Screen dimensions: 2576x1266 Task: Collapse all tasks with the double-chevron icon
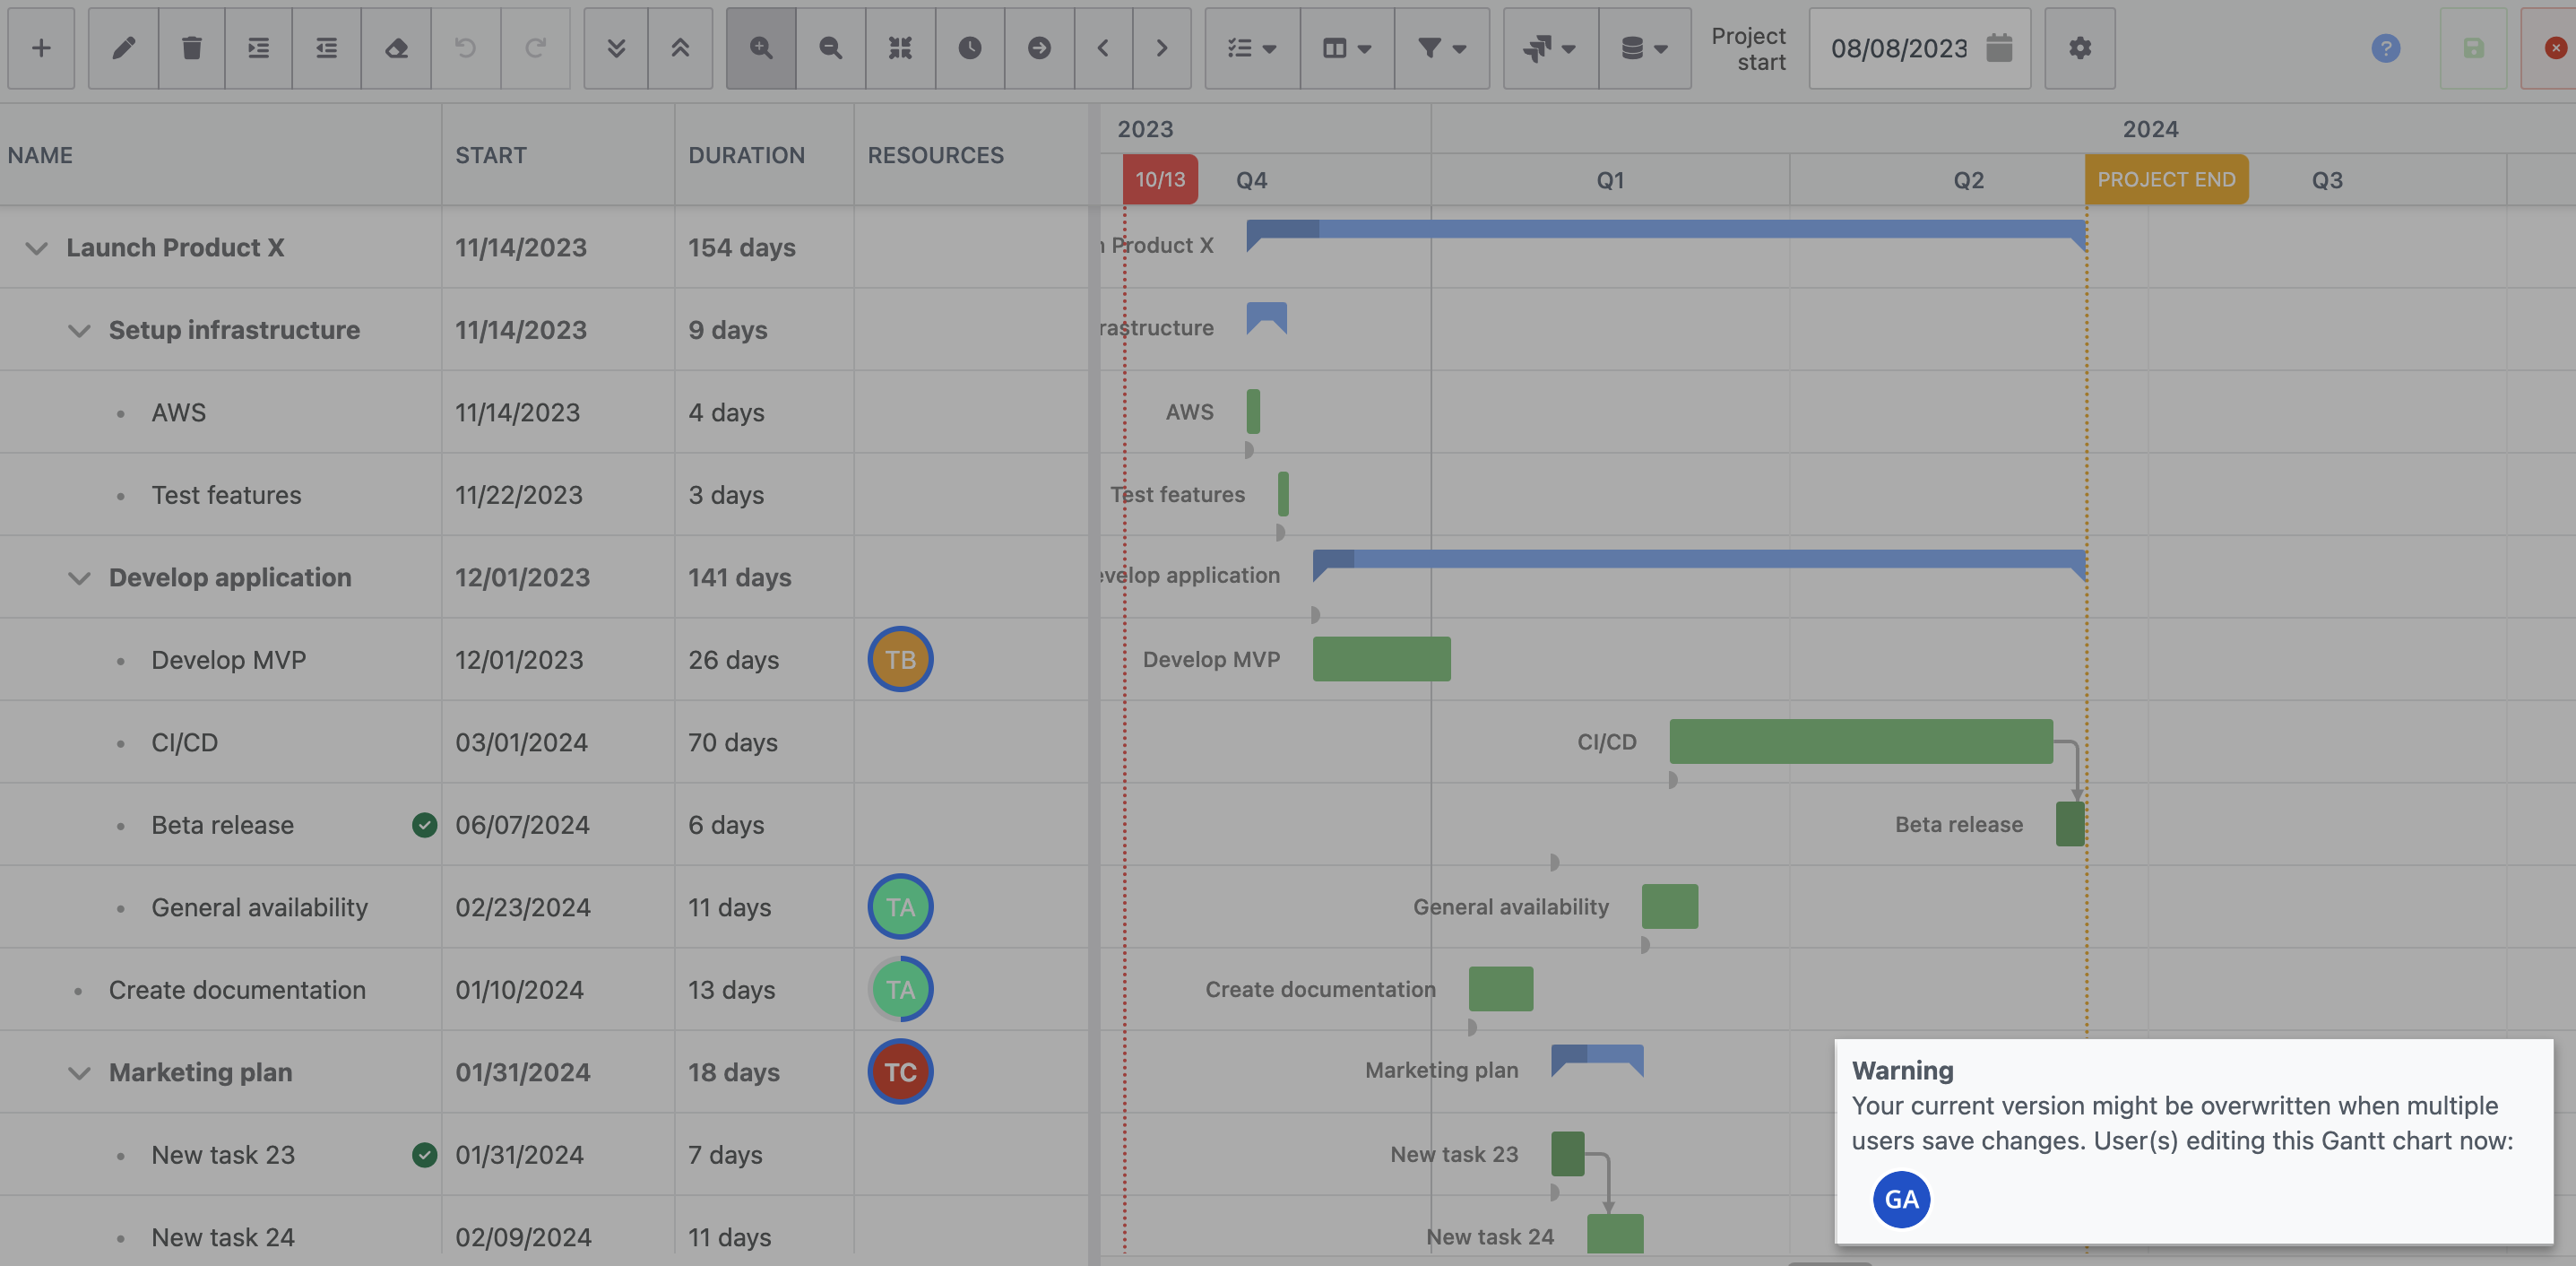tap(681, 47)
